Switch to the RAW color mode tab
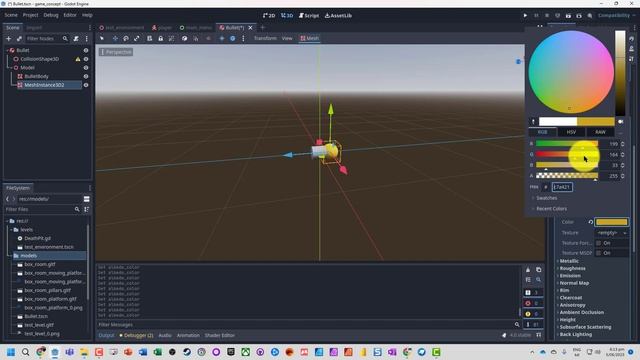The height and width of the screenshot is (360, 640). click(600, 132)
